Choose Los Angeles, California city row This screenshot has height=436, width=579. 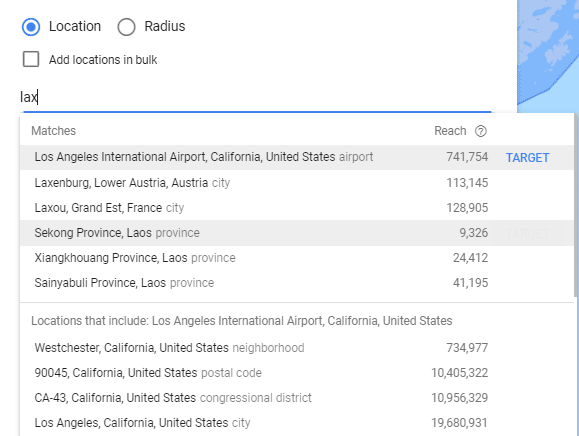[256, 423]
